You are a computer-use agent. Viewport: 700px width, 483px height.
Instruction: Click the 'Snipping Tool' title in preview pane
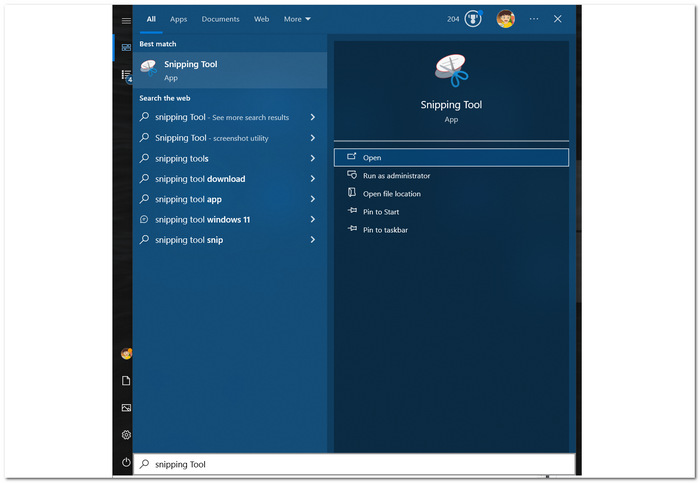click(451, 105)
